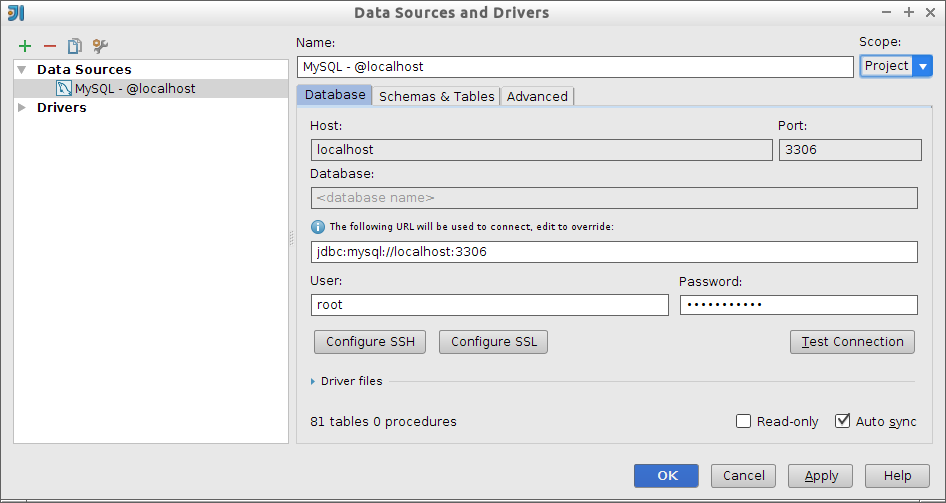Screen dimensions: 946x503
Task: Select MySQL - @localhost in the tree
Action: [151, 89]
